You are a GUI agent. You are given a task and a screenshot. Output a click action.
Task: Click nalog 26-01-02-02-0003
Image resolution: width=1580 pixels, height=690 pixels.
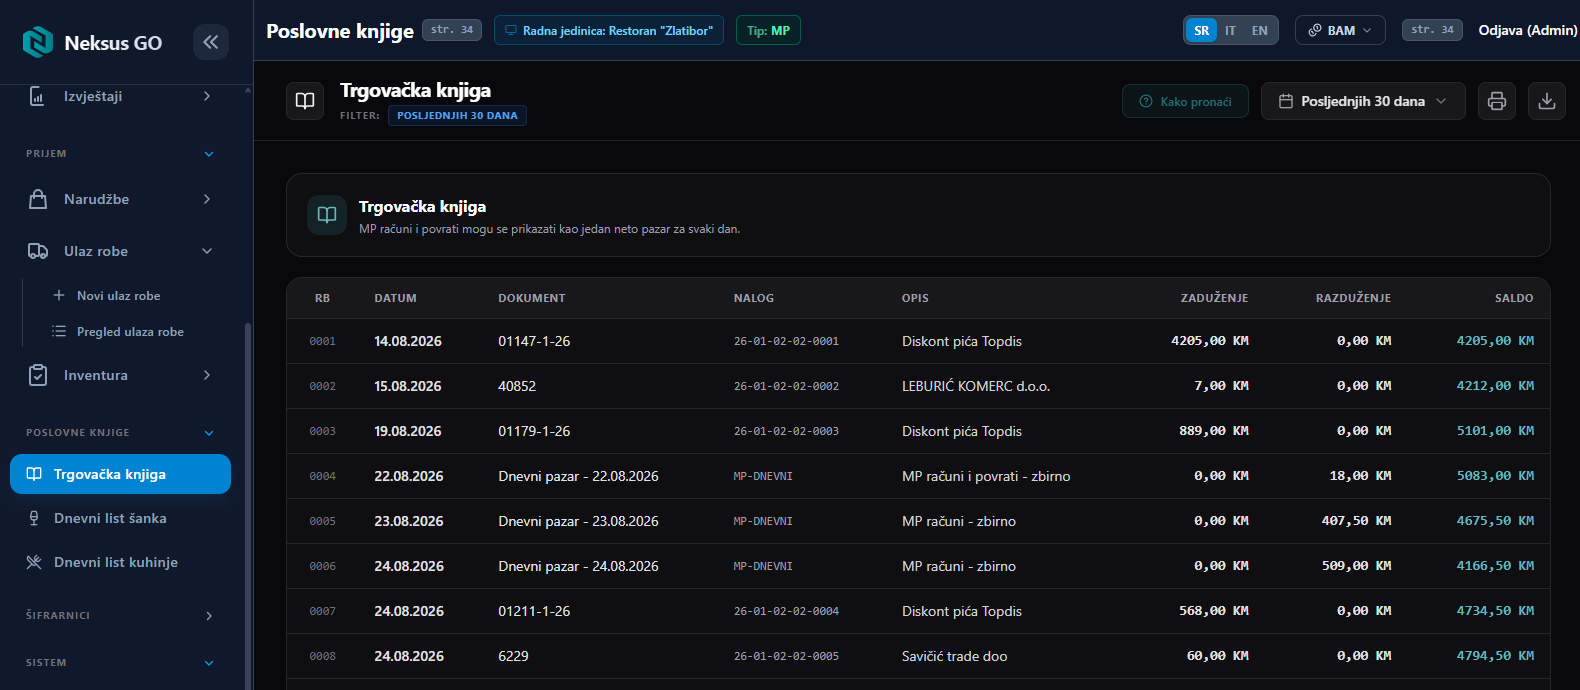tap(786, 431)
